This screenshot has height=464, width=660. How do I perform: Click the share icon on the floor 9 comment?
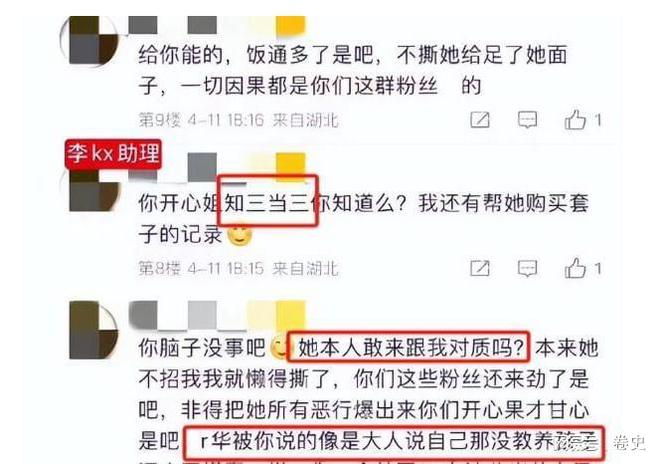[479, 120]
